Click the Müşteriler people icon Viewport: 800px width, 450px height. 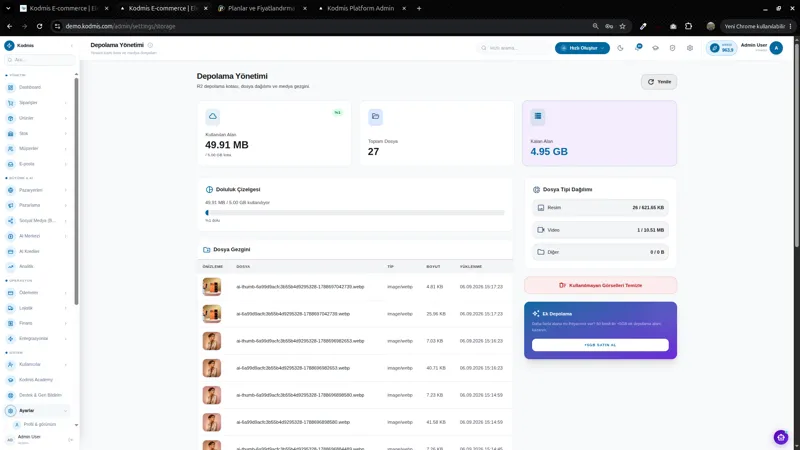pos(10,148)
